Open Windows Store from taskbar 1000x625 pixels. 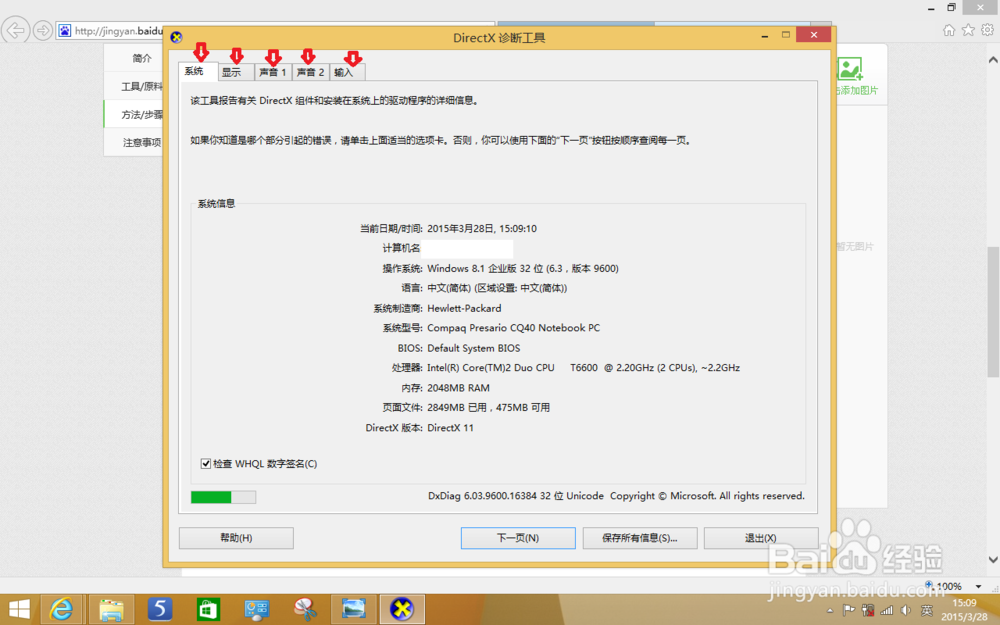[209, 610]
